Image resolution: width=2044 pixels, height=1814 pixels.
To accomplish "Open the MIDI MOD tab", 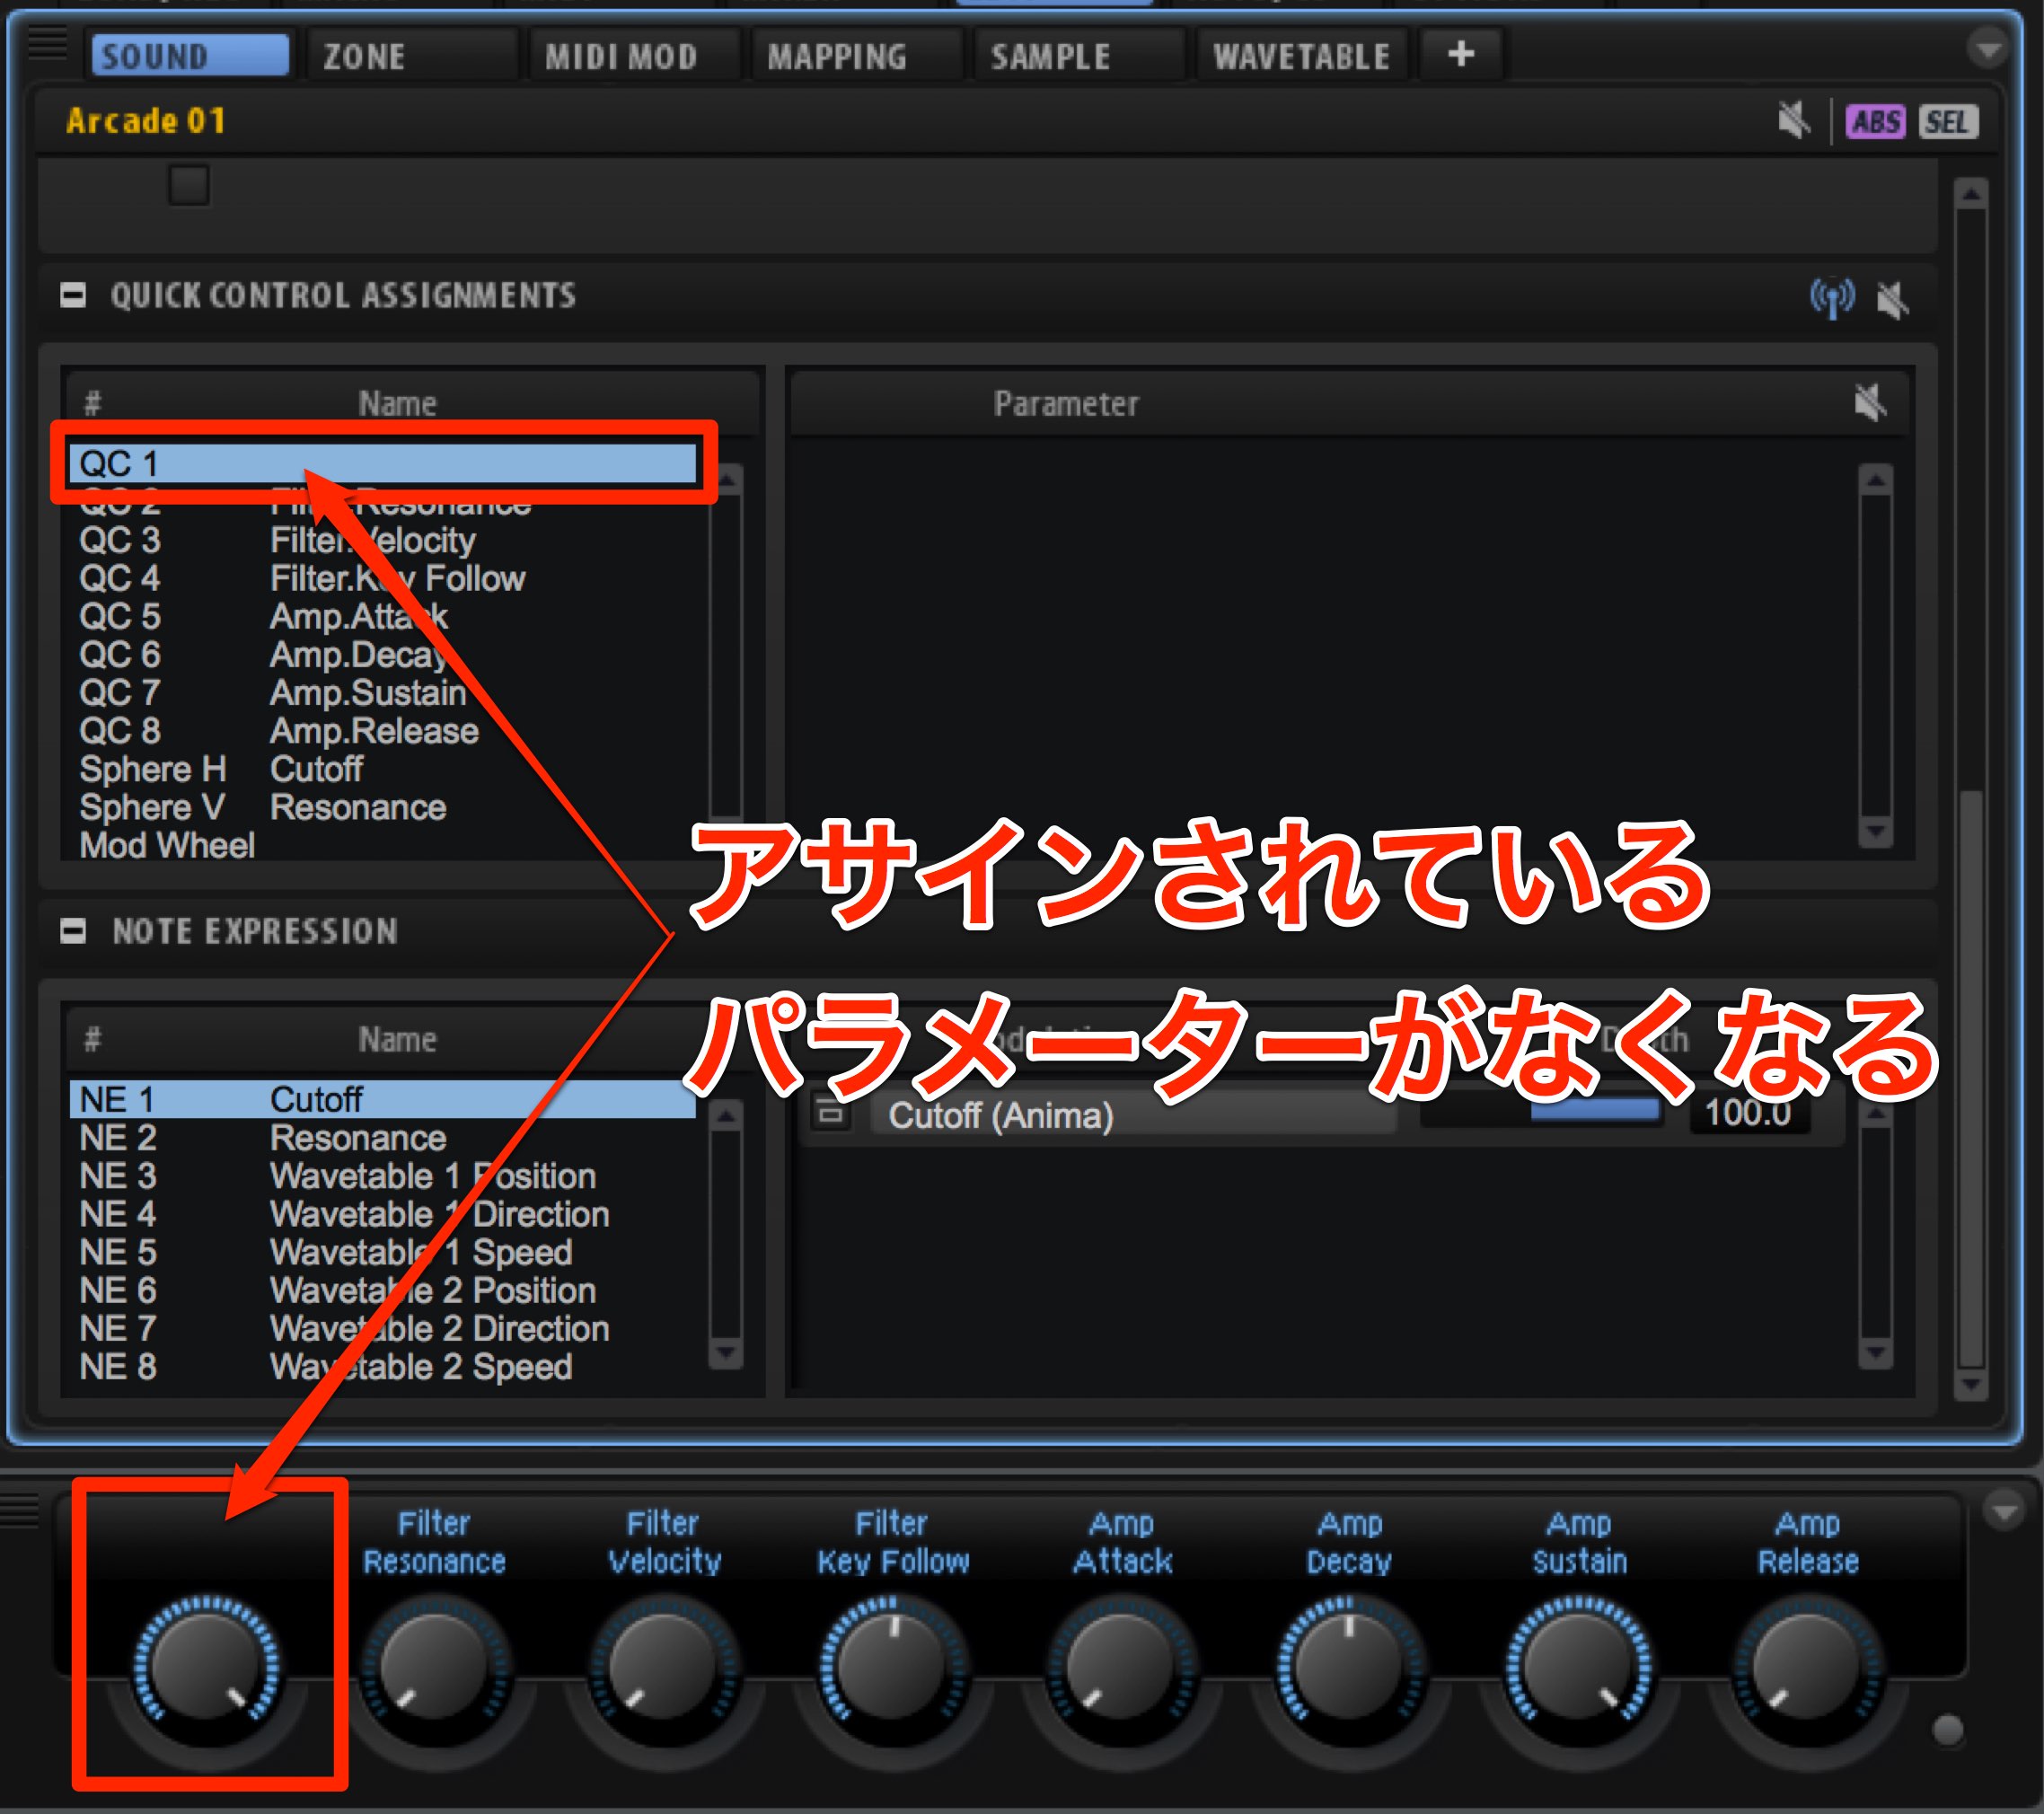I will (x=635, y=56).
